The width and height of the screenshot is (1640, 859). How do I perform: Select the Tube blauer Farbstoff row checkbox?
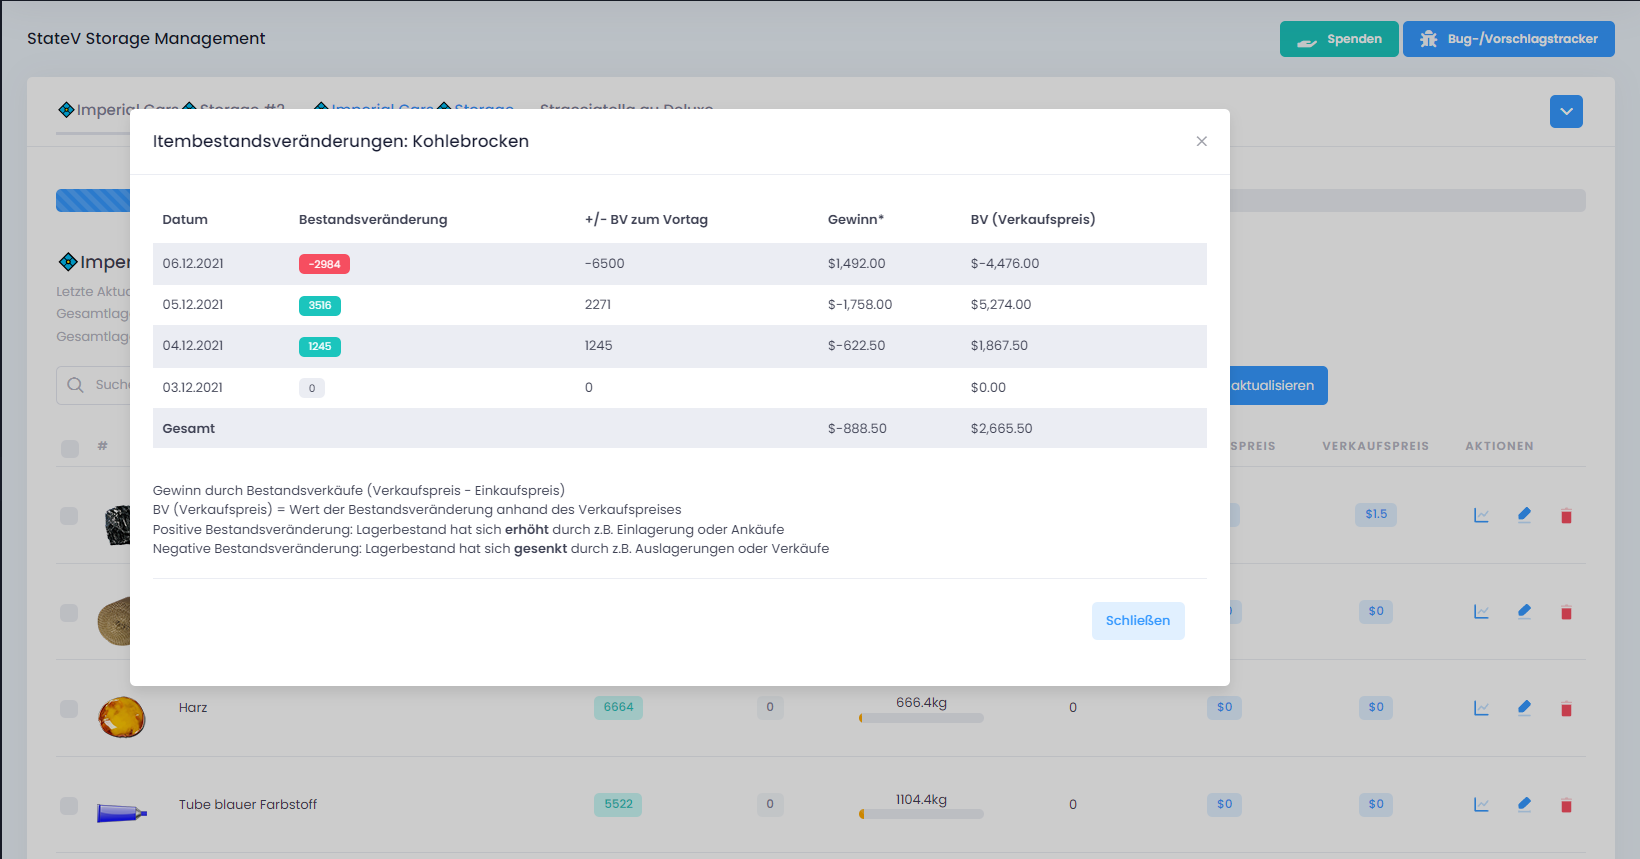[69, 805]
